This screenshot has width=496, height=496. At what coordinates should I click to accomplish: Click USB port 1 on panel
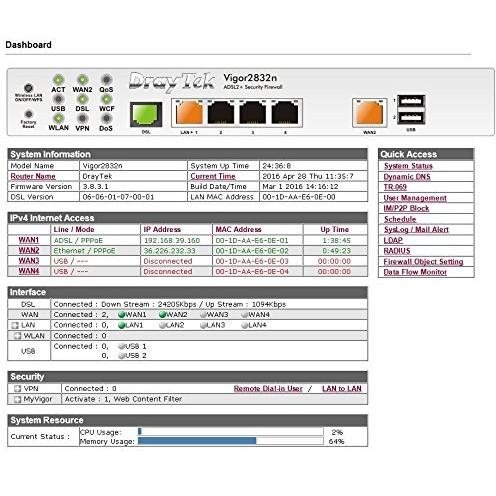[x=412, y=101]
